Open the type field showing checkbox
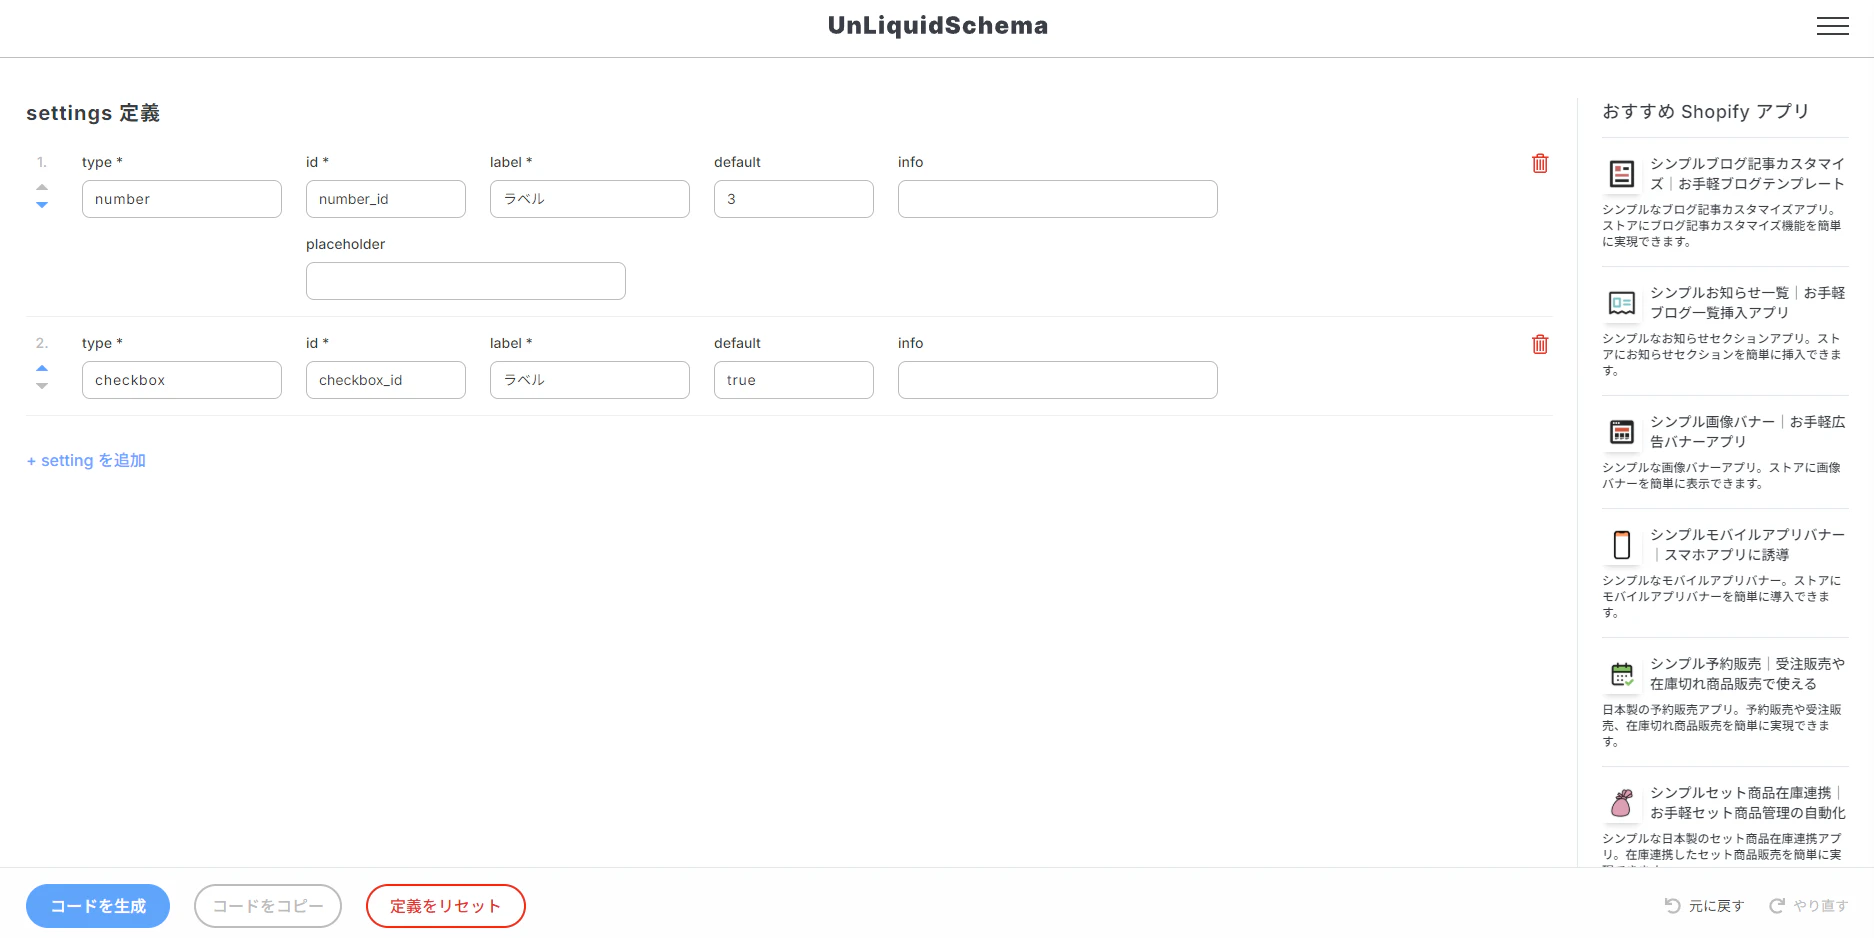Viewport: 1874px width, 938px height. point(182,380)
